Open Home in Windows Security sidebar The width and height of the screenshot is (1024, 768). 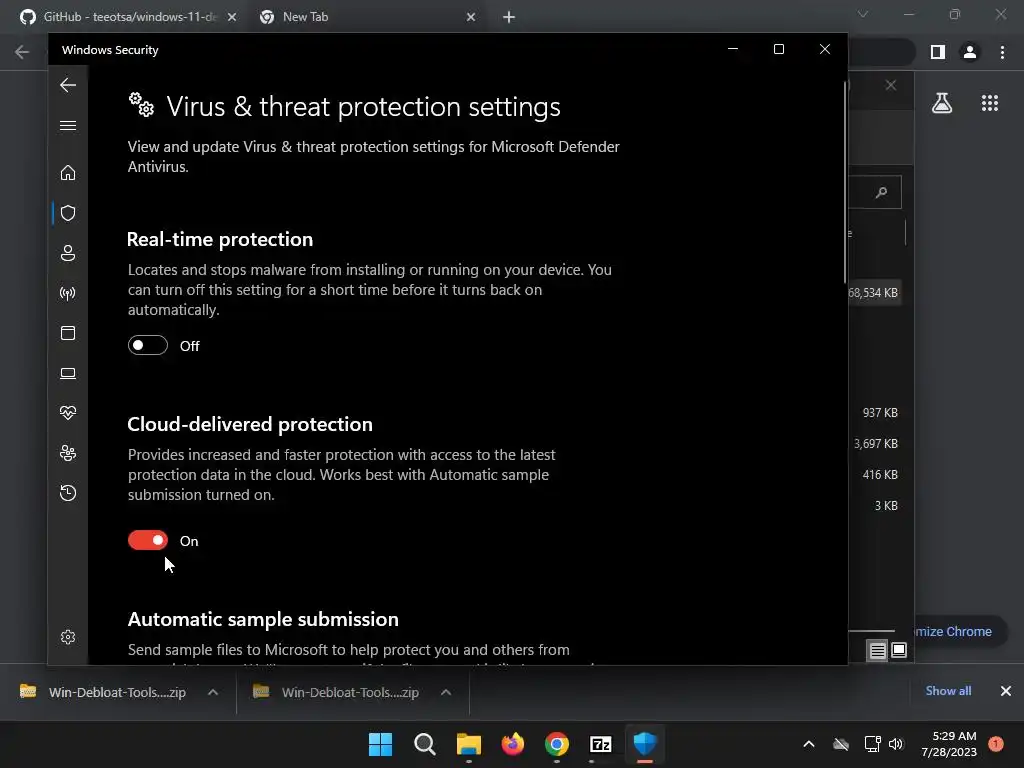click(68, 172)
